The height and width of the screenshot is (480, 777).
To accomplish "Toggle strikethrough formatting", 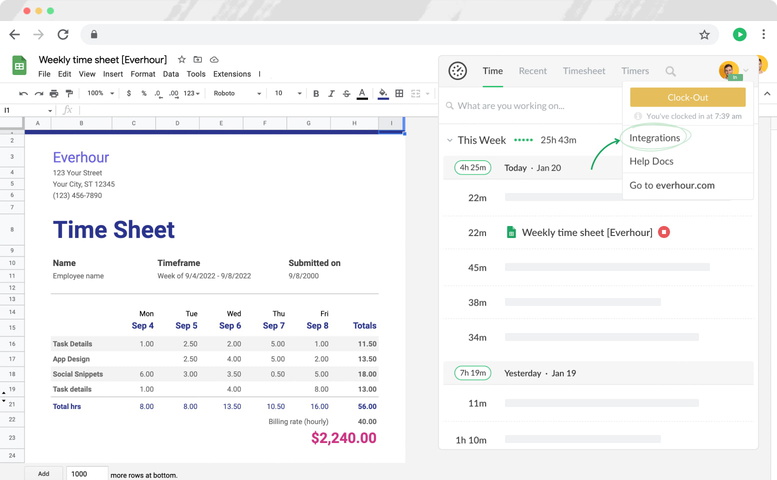I will tap(346, 93).
